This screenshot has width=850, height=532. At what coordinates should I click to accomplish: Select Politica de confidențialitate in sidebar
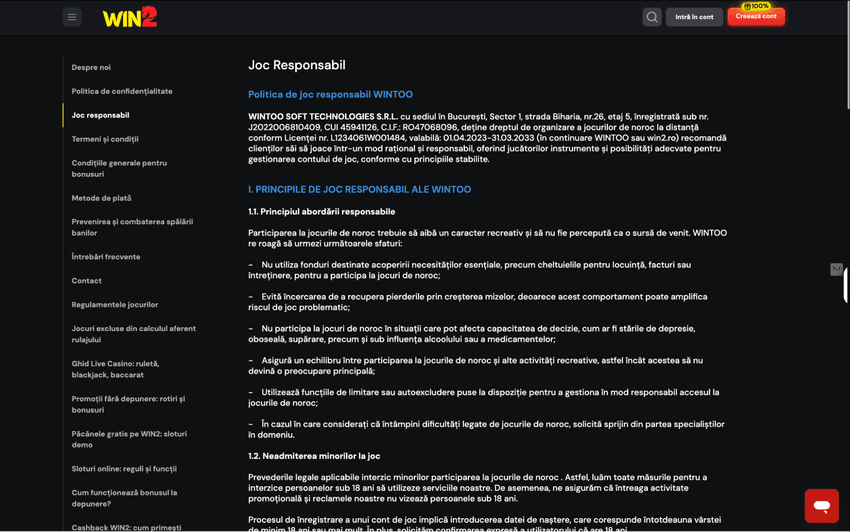(122, 91)
